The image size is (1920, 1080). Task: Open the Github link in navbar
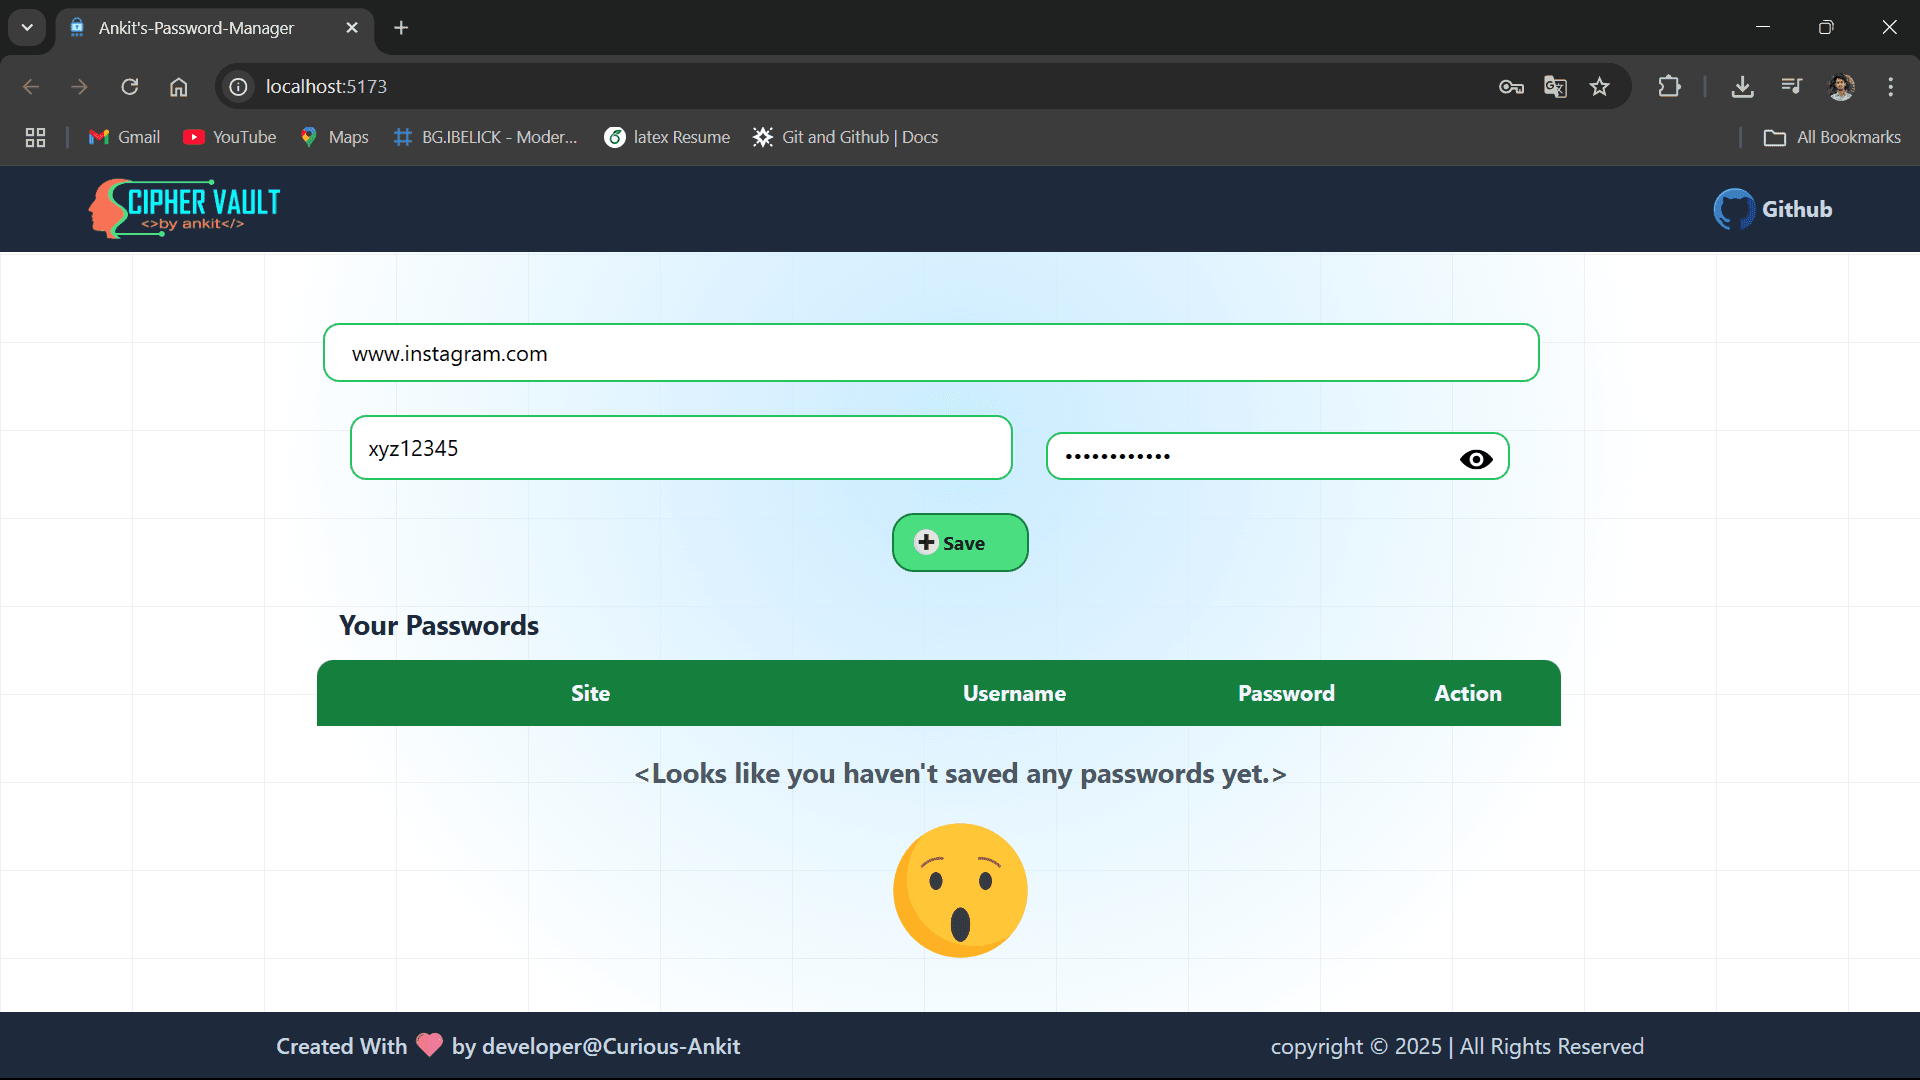point(1773,209)
